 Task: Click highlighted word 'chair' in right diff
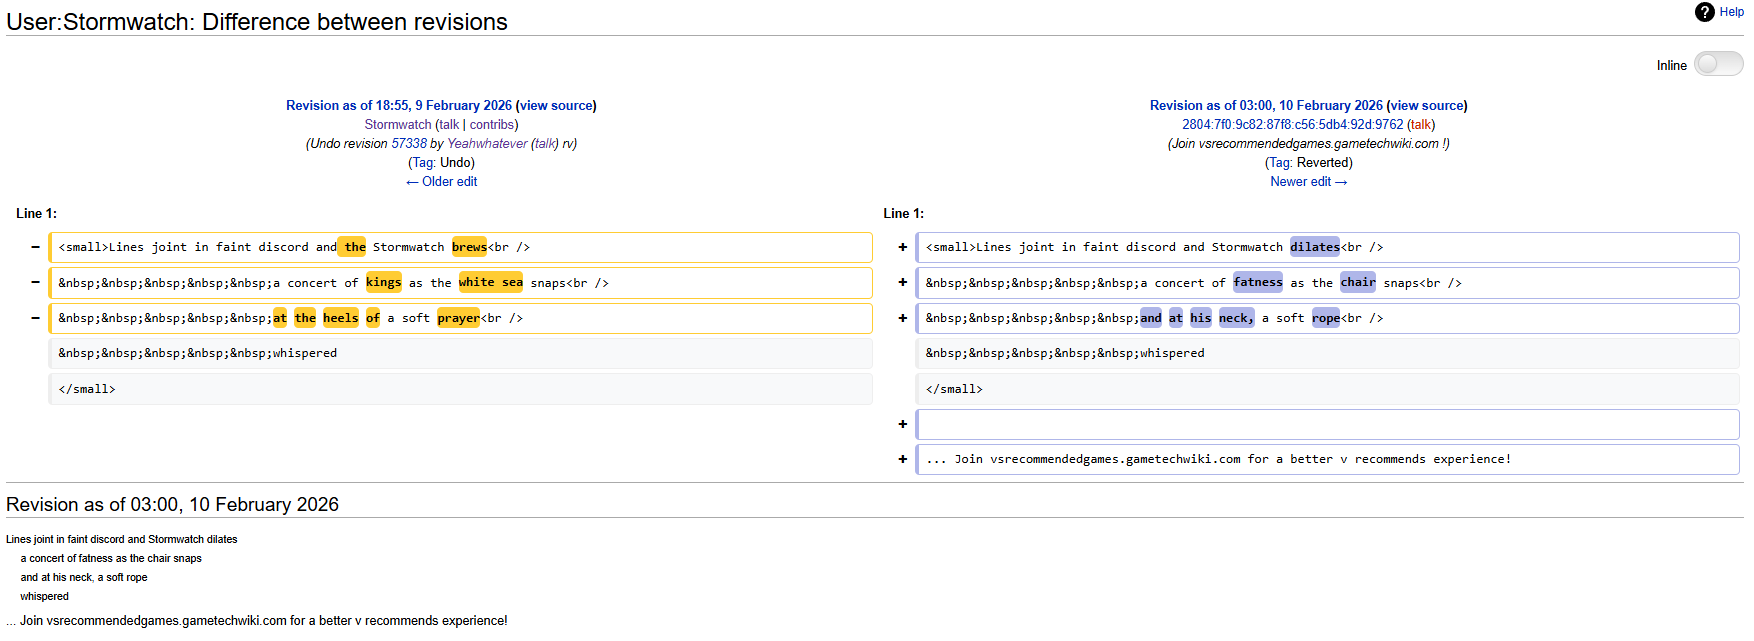tap(1358, 282)
